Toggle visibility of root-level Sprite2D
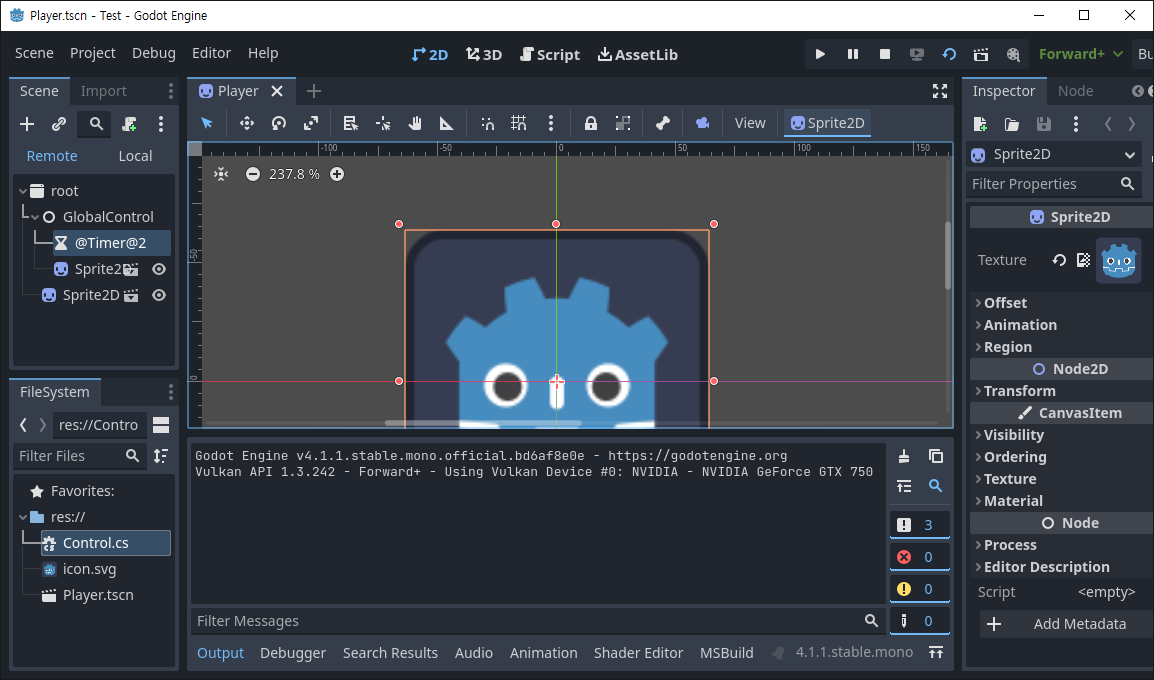The width and height of the screenshot is (1154, 680). click(158, 295)
